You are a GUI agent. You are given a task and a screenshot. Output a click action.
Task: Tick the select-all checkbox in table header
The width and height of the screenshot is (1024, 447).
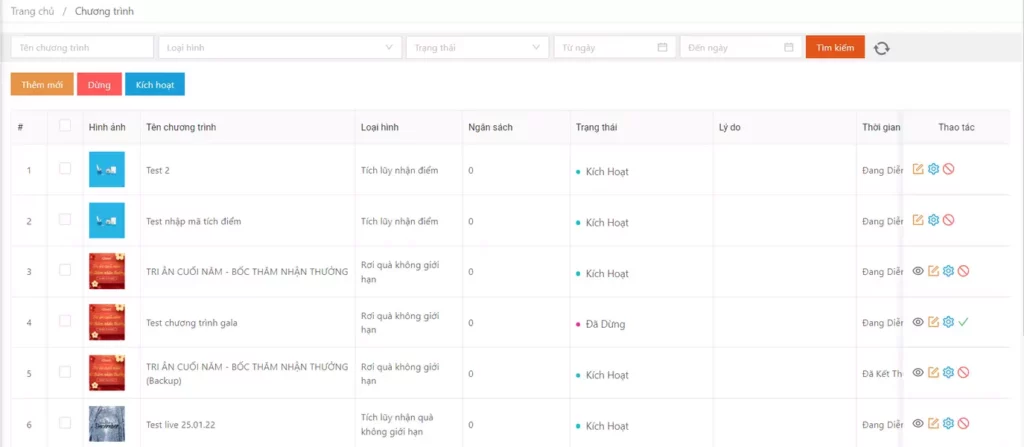click(65, 126)
